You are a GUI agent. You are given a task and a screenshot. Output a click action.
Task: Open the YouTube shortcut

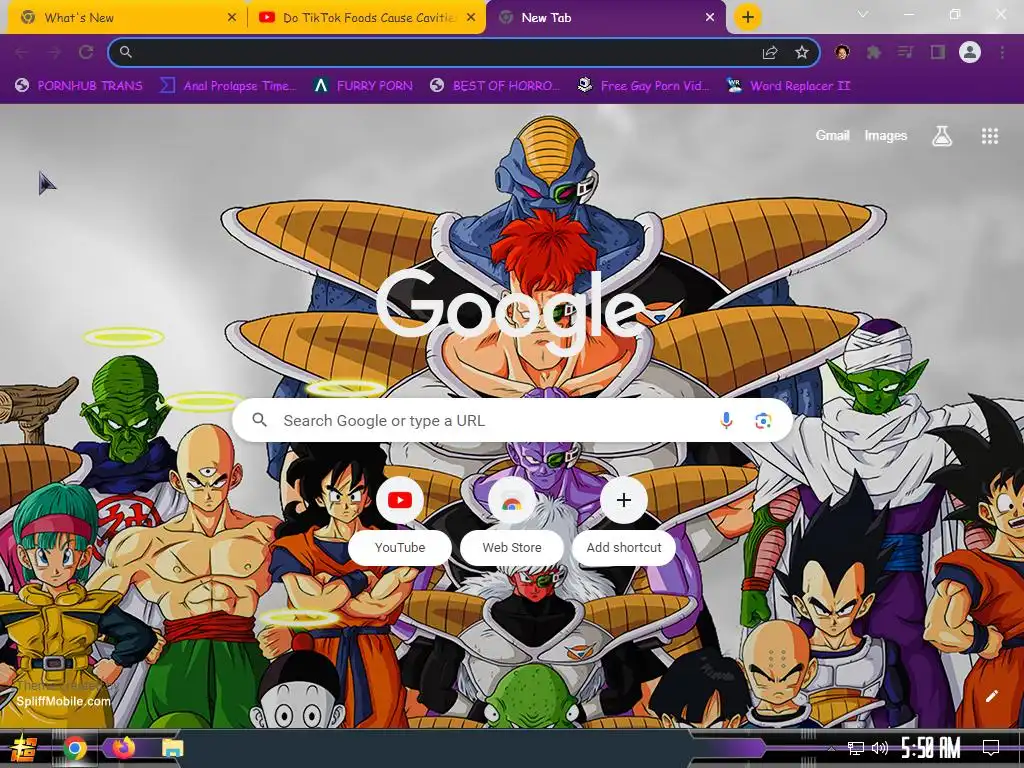pyautogui.click(x=400, y=520)
